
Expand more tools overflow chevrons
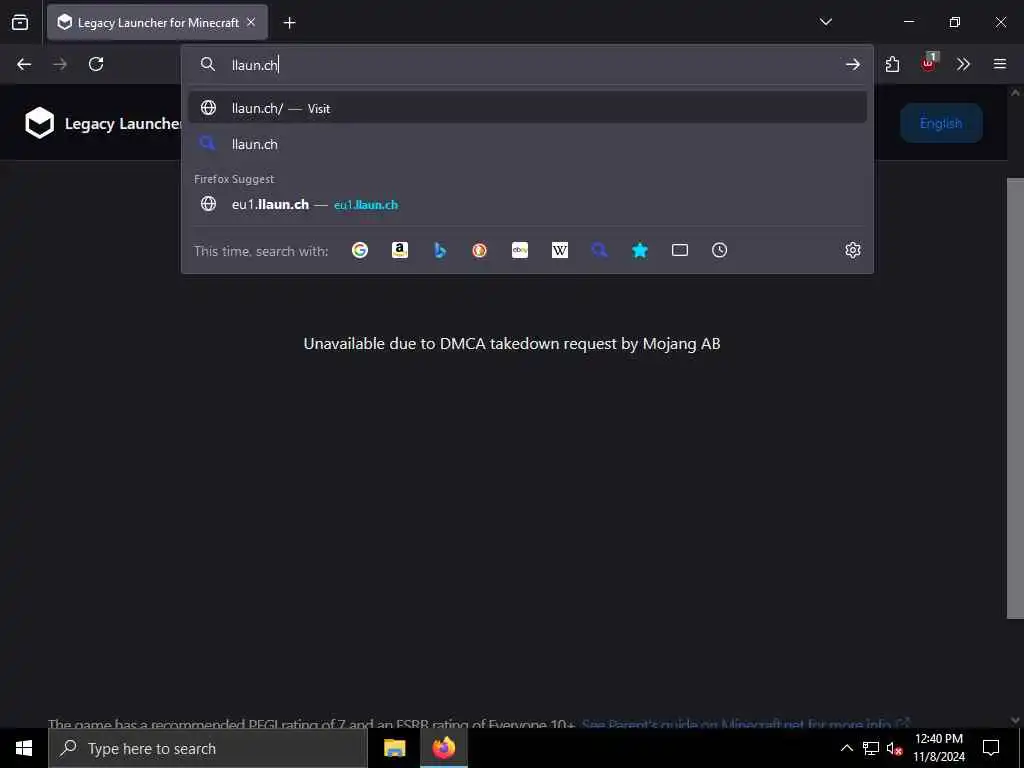[x=963, y=64]
